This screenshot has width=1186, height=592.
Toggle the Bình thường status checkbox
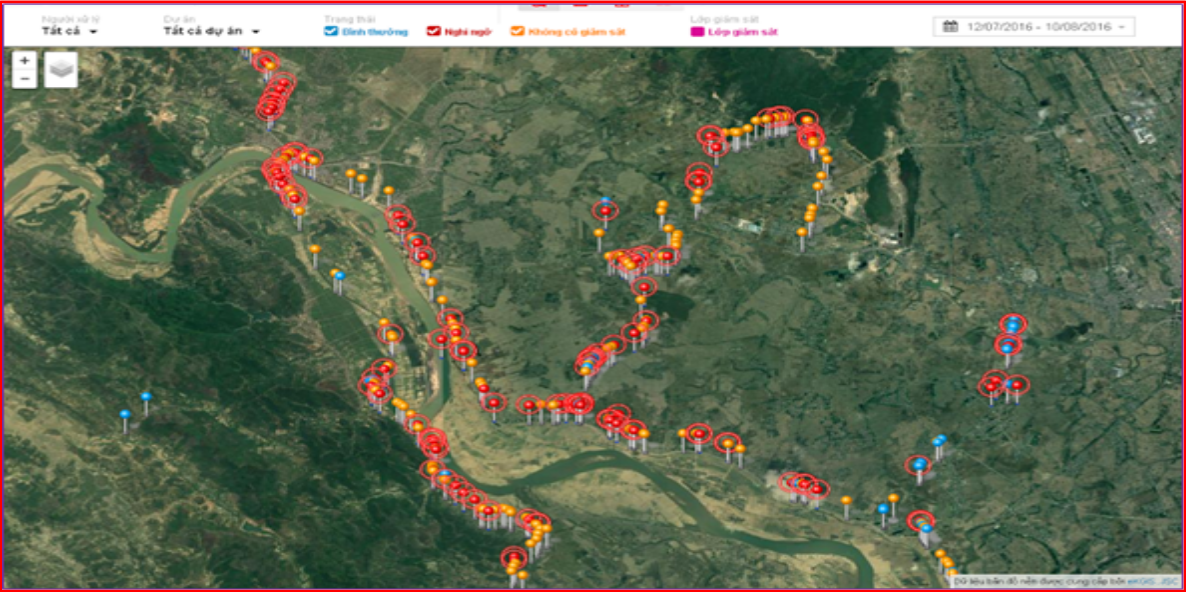330,31
